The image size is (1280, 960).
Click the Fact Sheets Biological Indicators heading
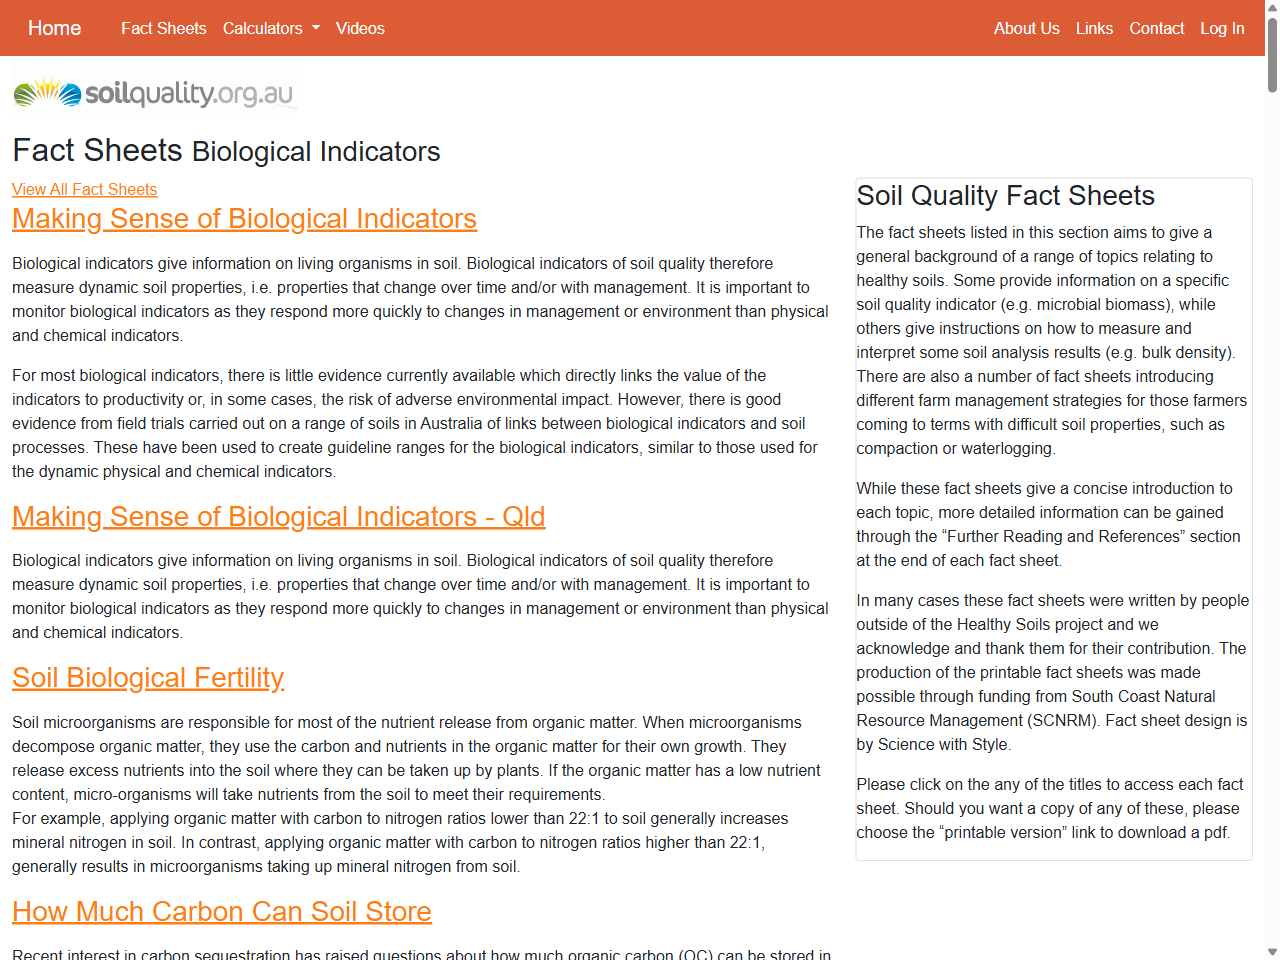226,151
